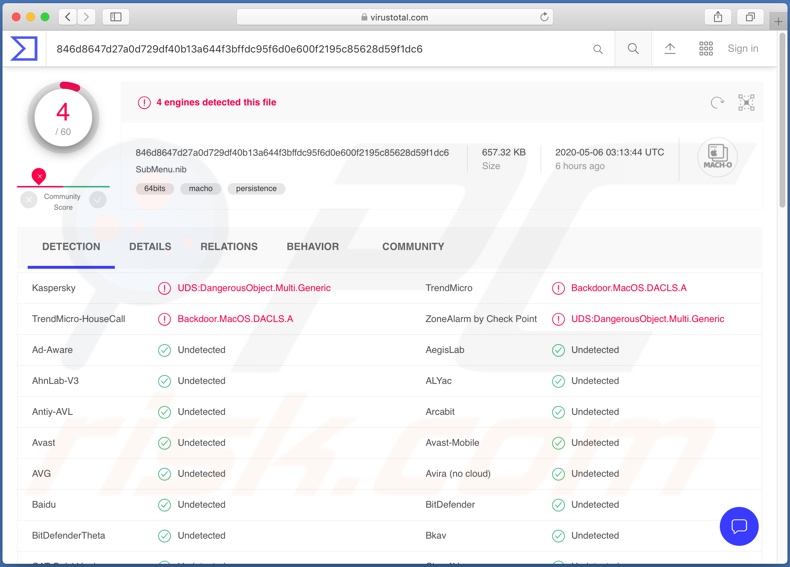The width and height of the screenshot is (790, 567).
Task: Click the 64bits tag
Action: pyautogui.click(x=155, y=188)
